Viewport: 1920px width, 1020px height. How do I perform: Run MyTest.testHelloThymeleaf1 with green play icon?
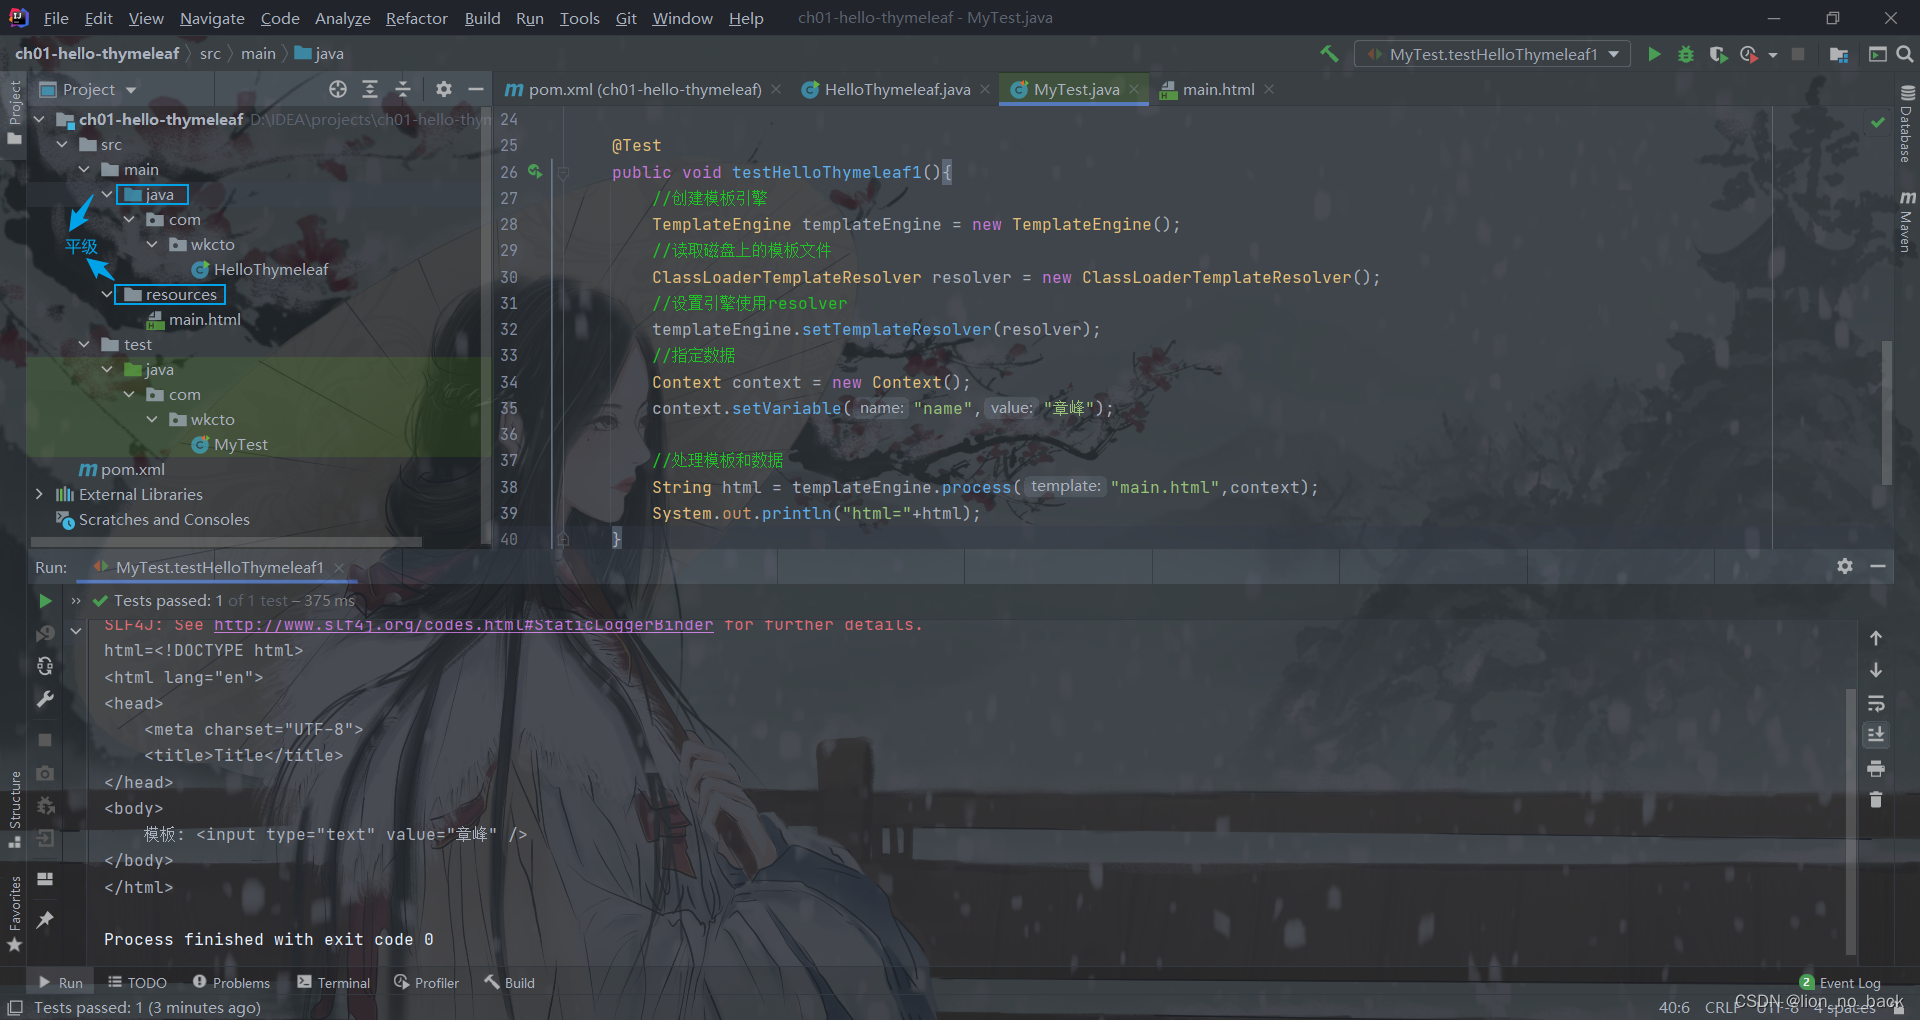coord(1654,54)
